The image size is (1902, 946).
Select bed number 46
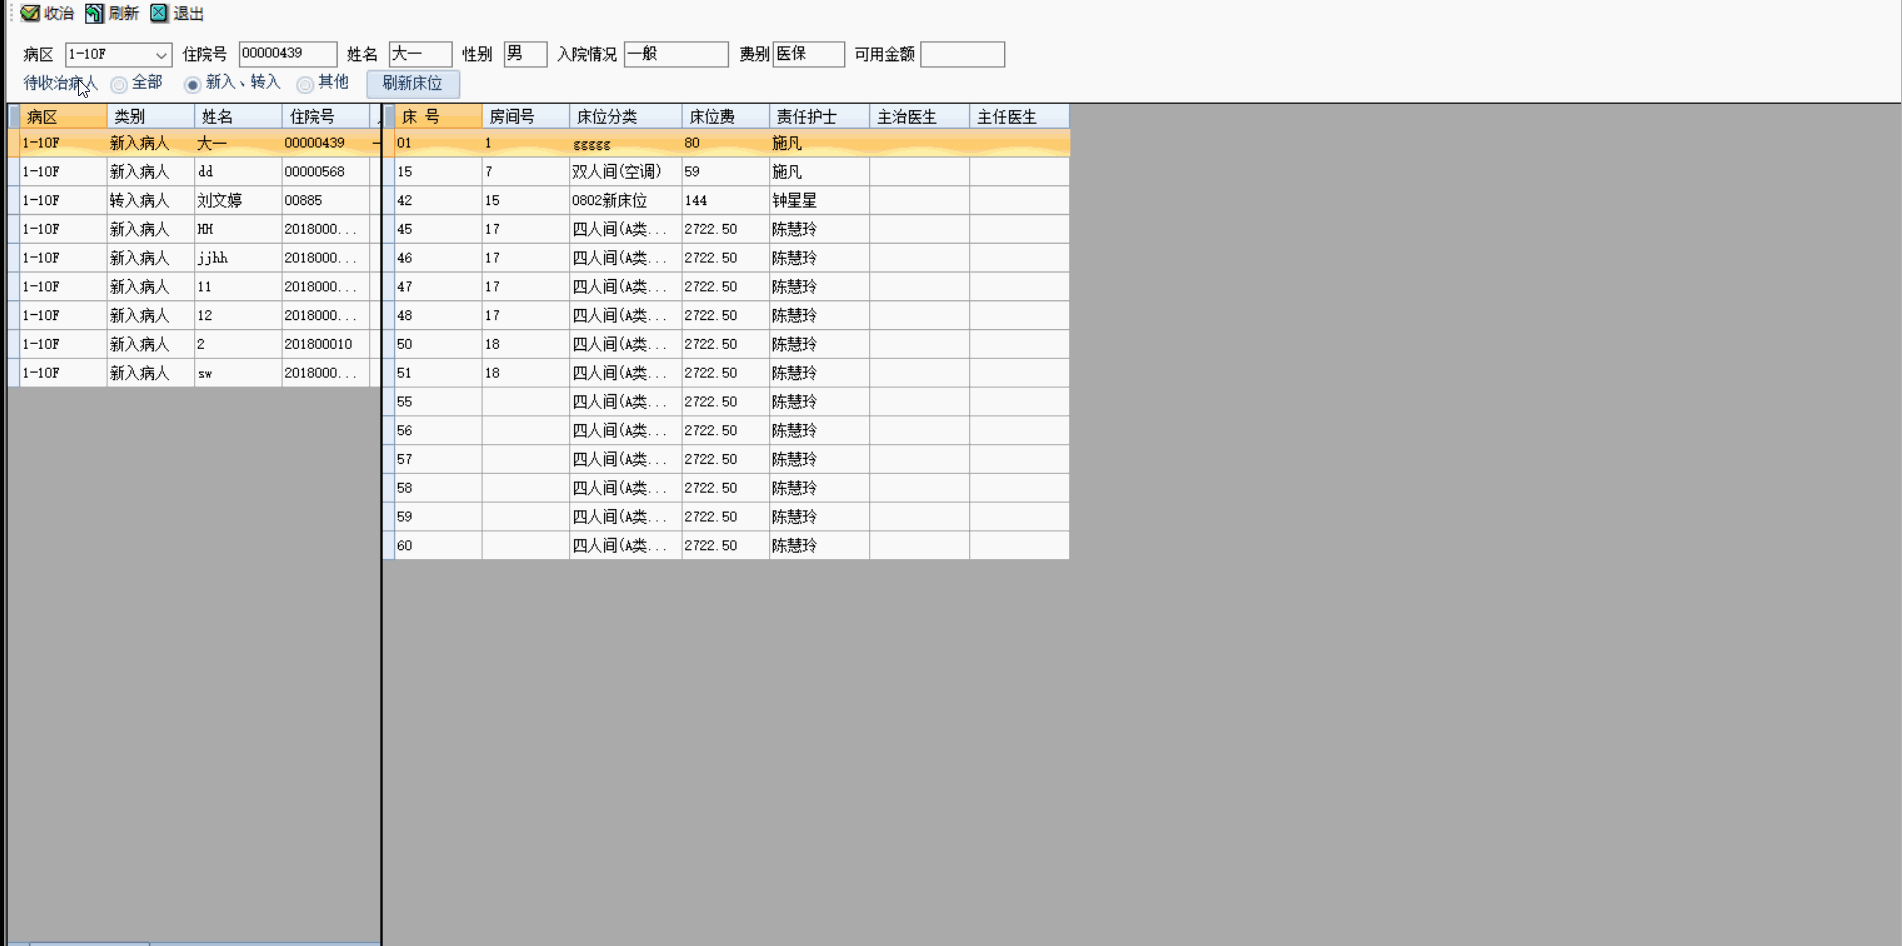438,258
